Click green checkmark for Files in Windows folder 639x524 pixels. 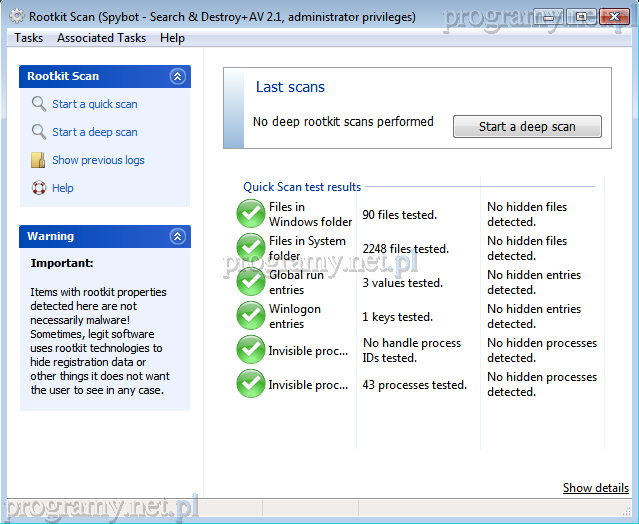point(251,214)
